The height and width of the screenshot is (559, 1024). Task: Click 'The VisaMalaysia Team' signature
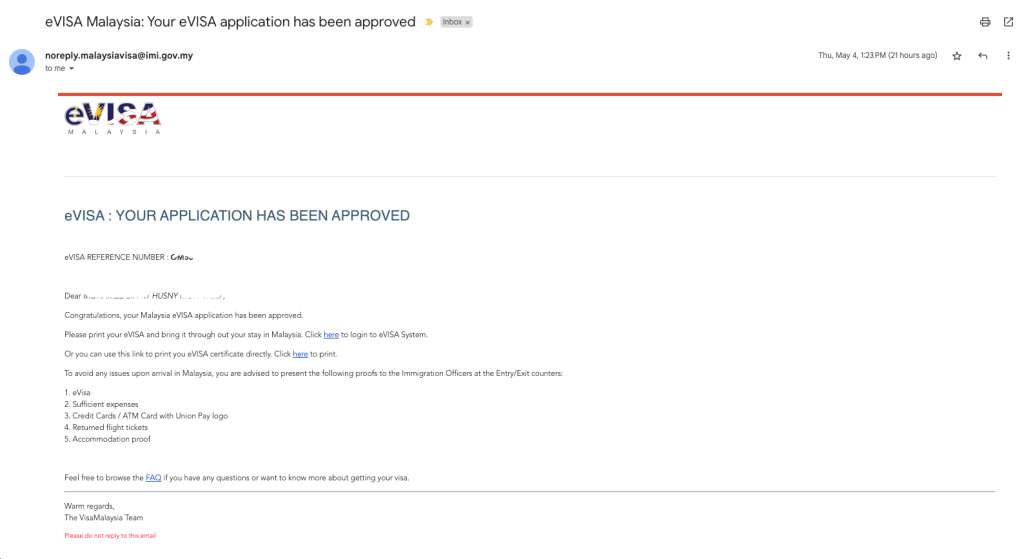point(104,518)
